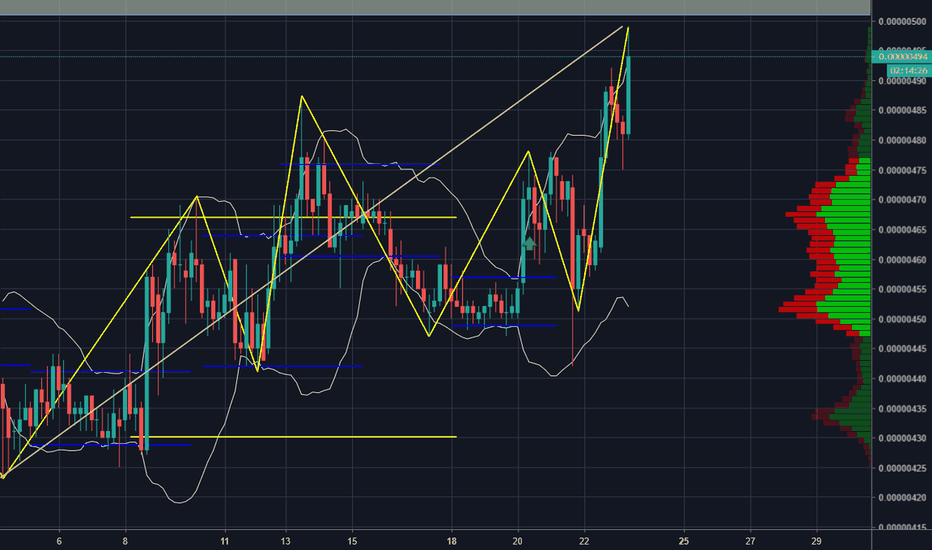Select the yellow horizontal line near 0.00000467 level
The image size is (932, 550).
click(293, 218)
